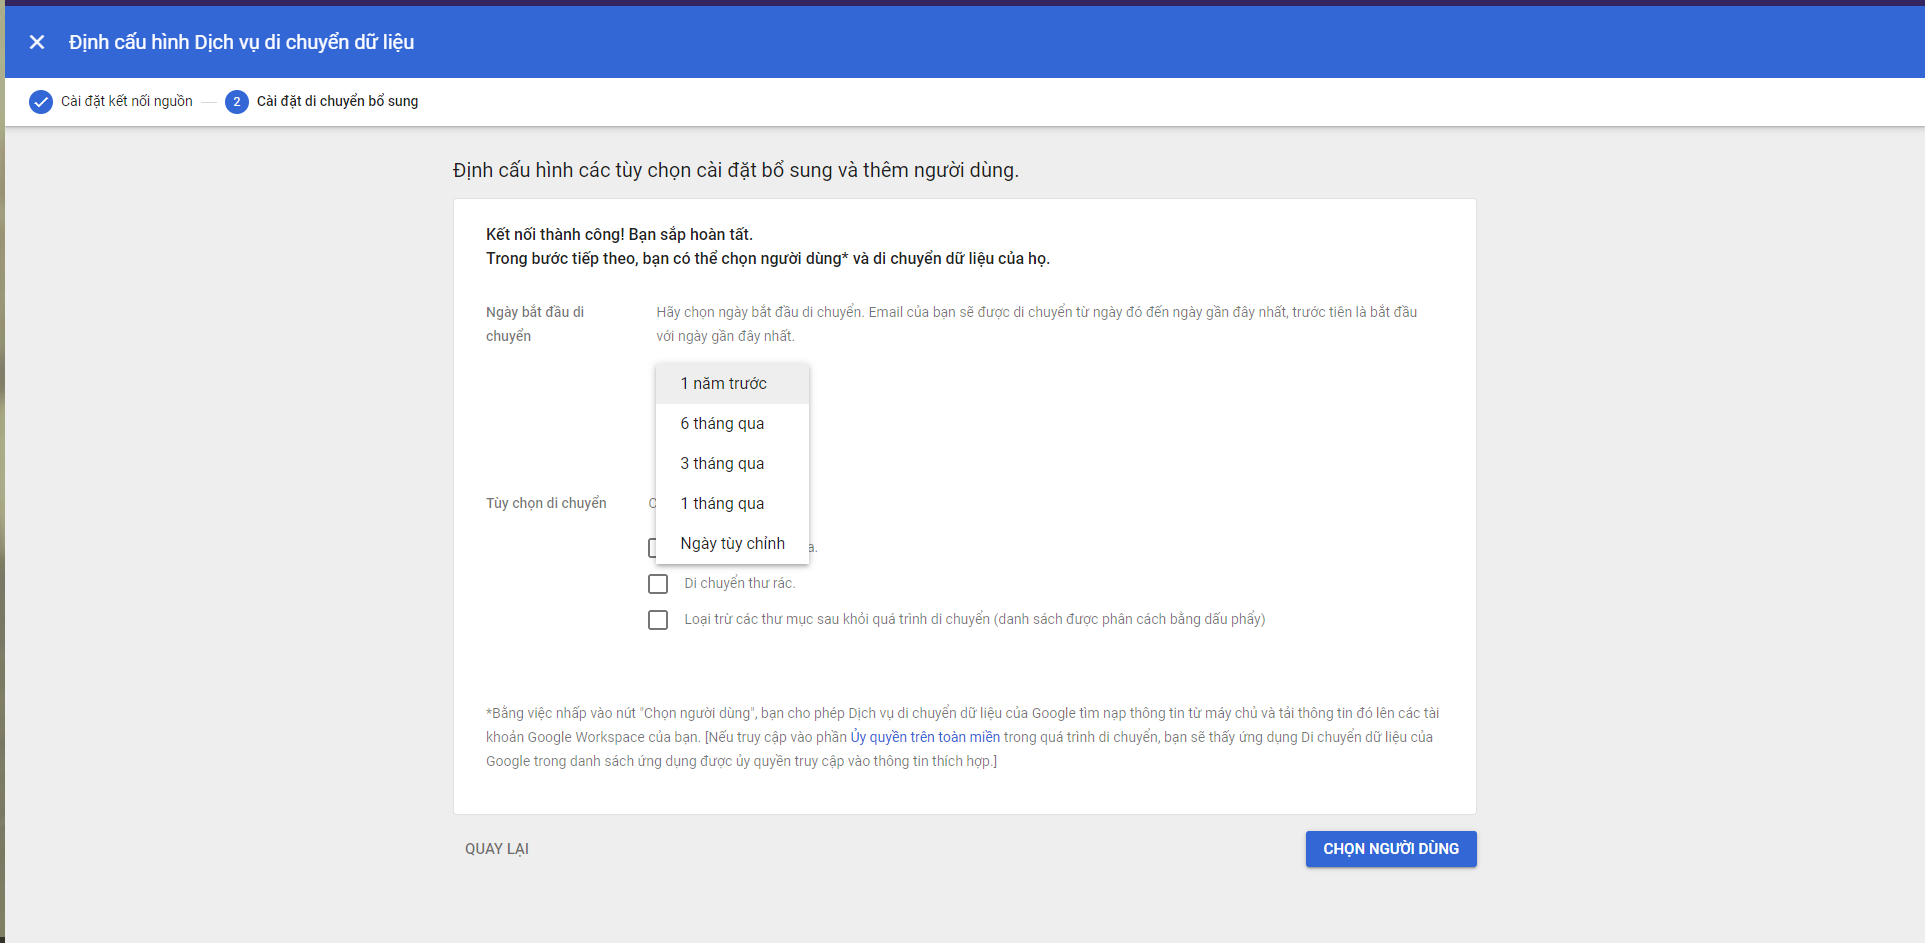This screenshot has height=943, width=1925.
Task: Select the "Cài đặt di chuyển bổ sung" step
Action: [x=337, y=101]
